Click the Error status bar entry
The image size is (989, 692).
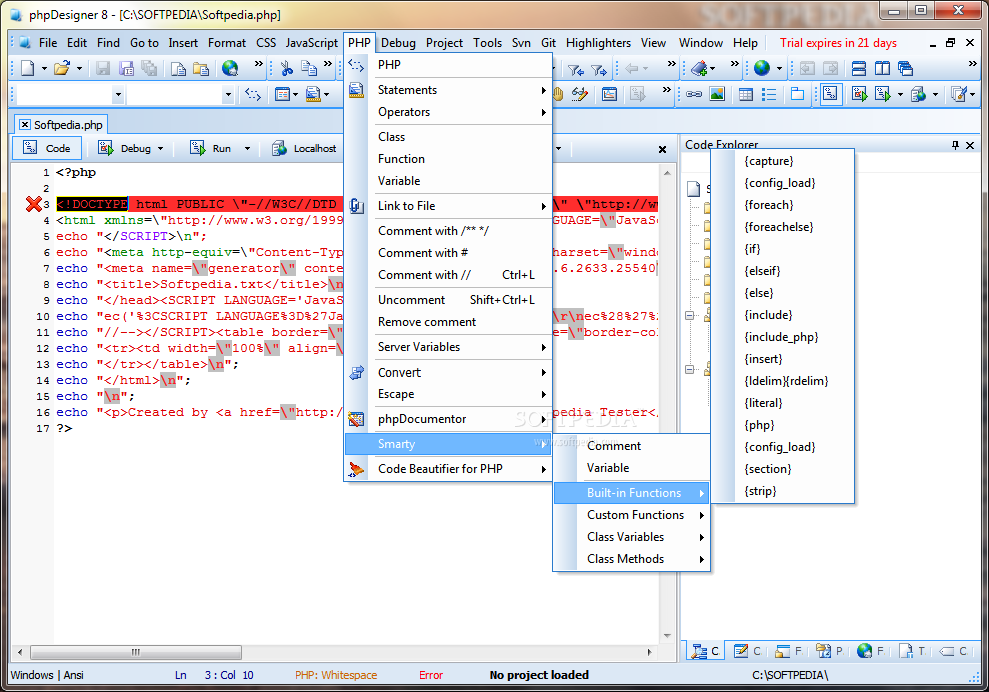[x=431, y=675]
